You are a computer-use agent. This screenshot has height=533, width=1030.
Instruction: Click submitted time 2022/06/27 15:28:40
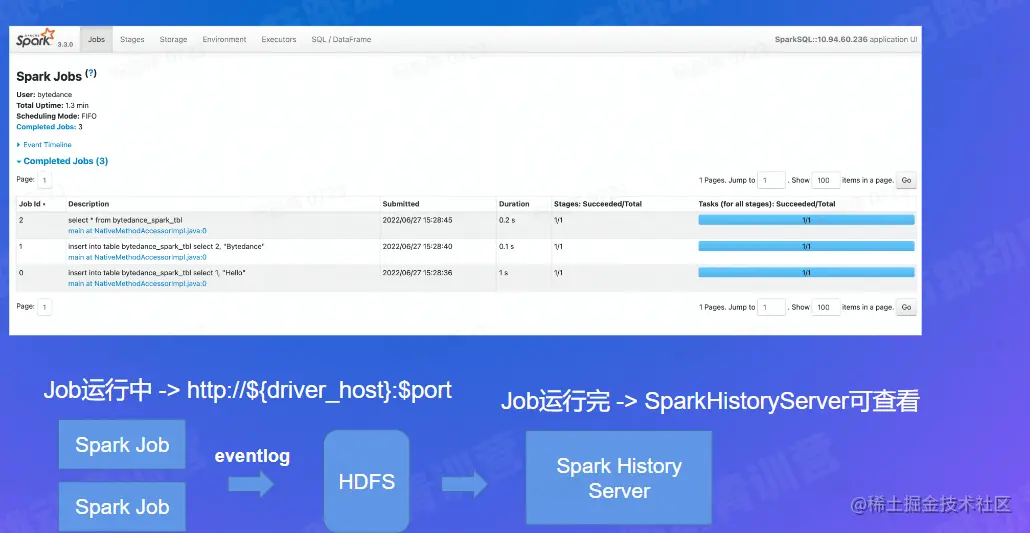coord(417,246)
